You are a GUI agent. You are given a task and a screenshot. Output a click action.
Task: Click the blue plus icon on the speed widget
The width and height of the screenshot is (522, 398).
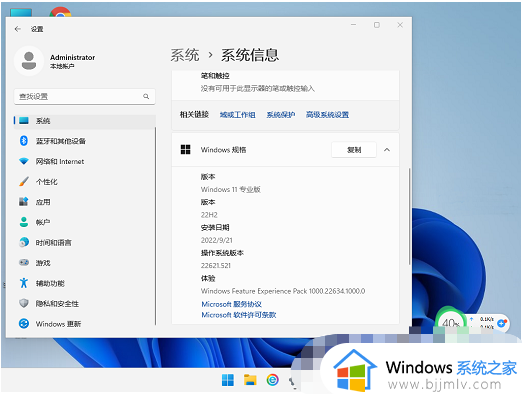pyautogui.click(x=501, y=323)
